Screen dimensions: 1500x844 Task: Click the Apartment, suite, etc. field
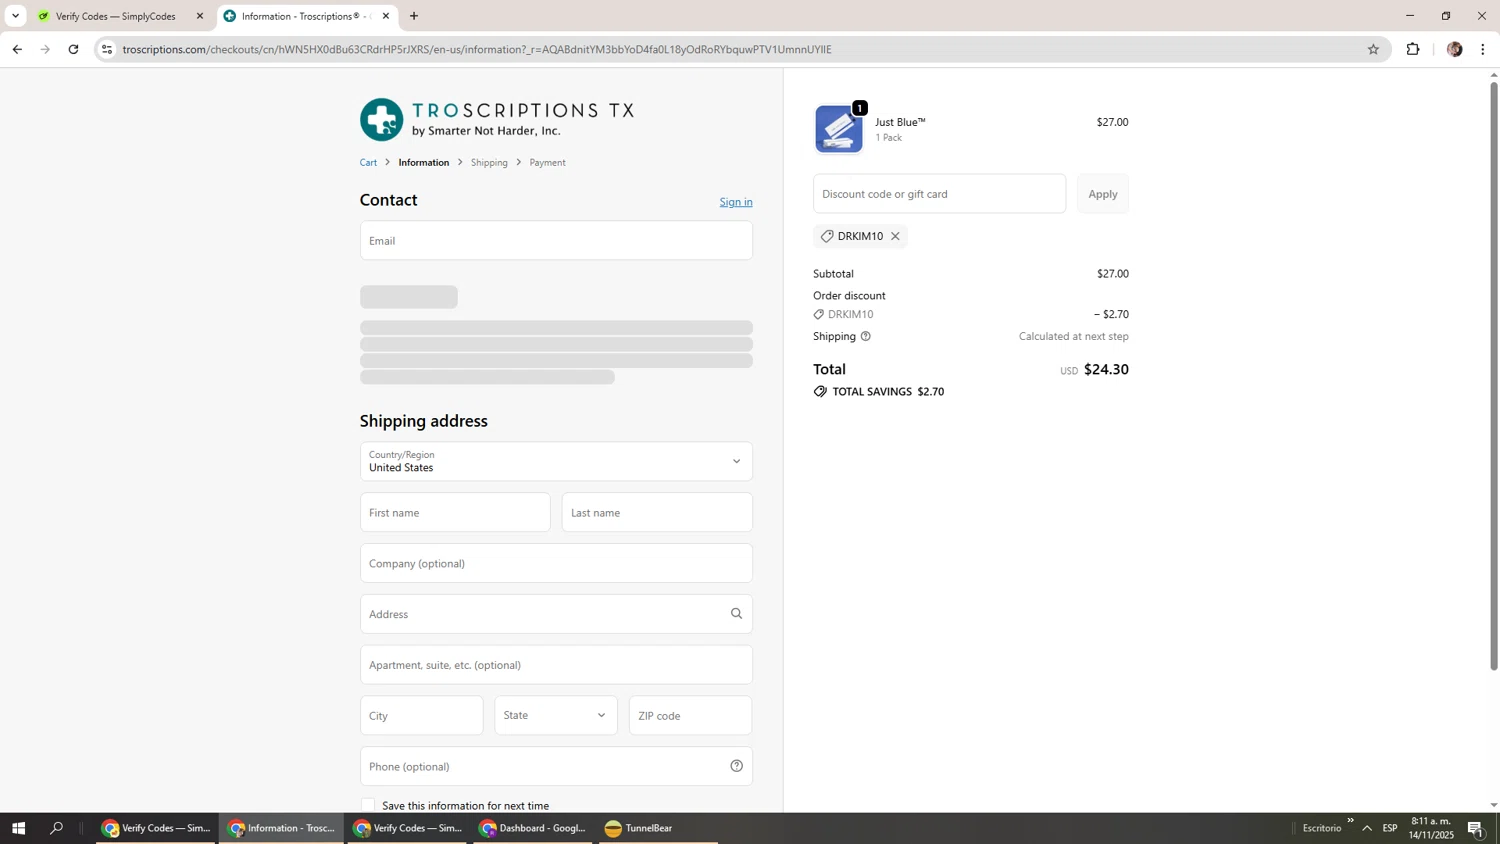(x=556, y=665)
